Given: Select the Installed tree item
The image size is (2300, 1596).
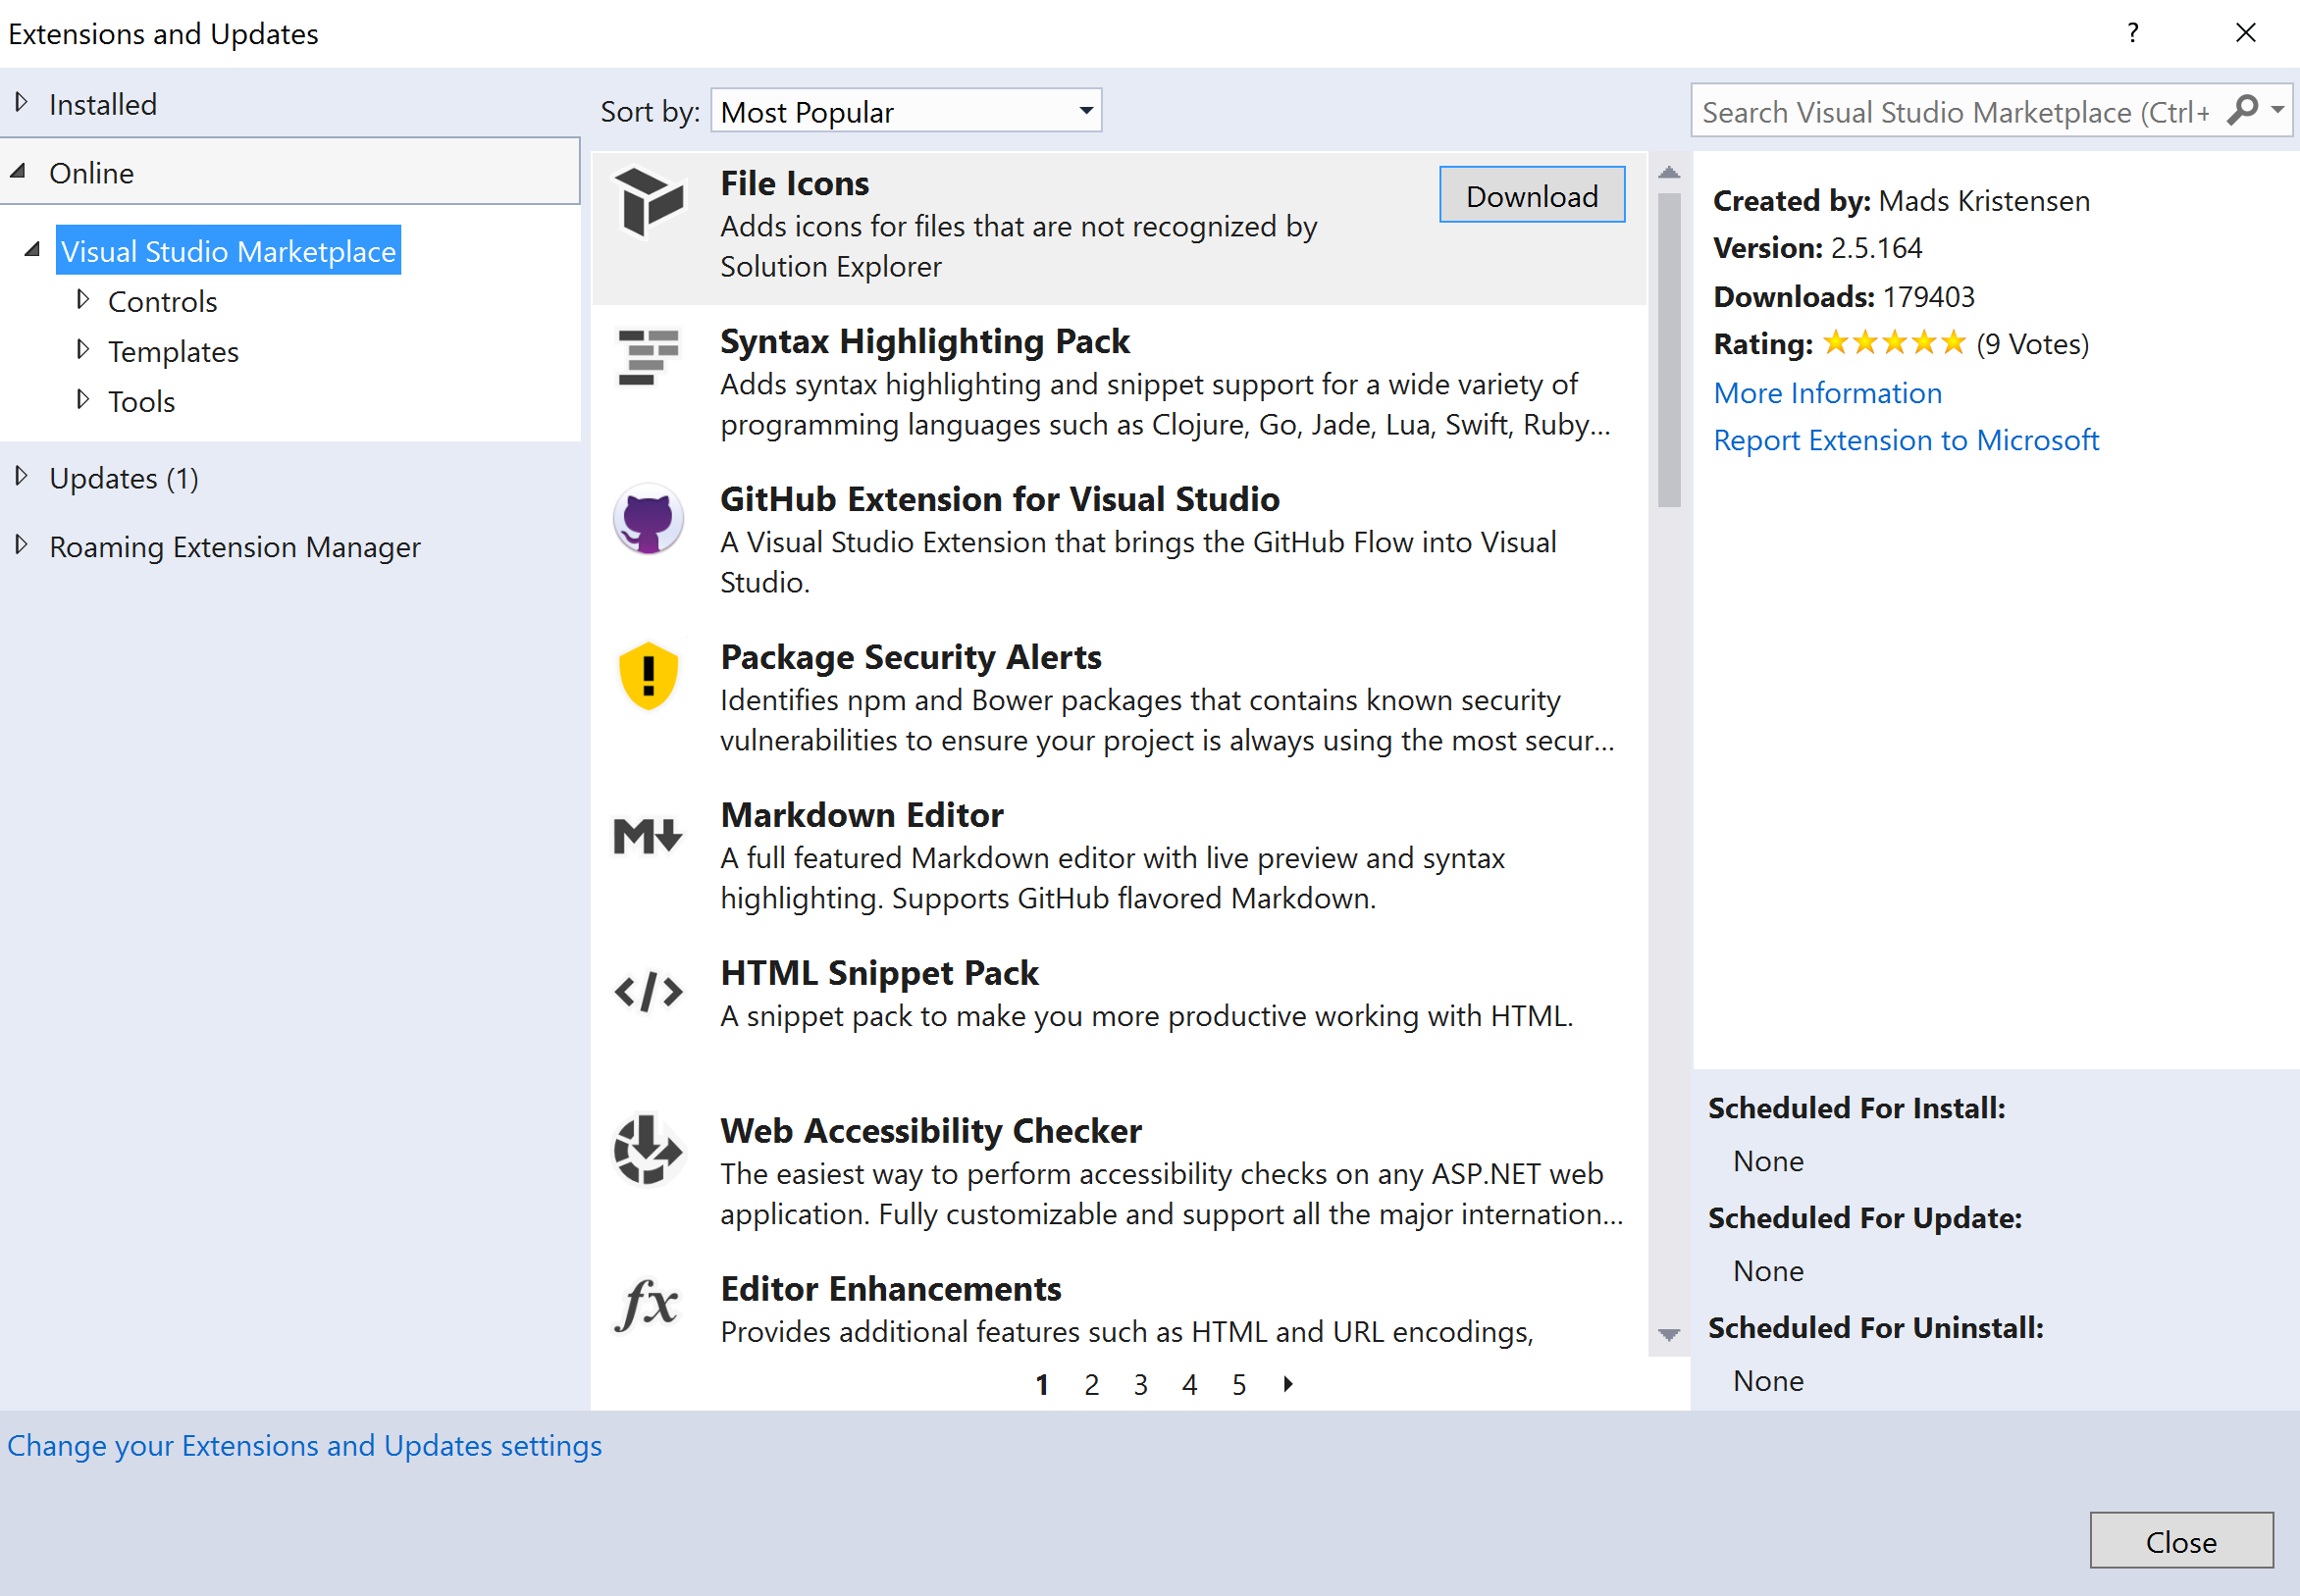Looking at the screenshot, I should pyautogui.click(x=103, y=104).
